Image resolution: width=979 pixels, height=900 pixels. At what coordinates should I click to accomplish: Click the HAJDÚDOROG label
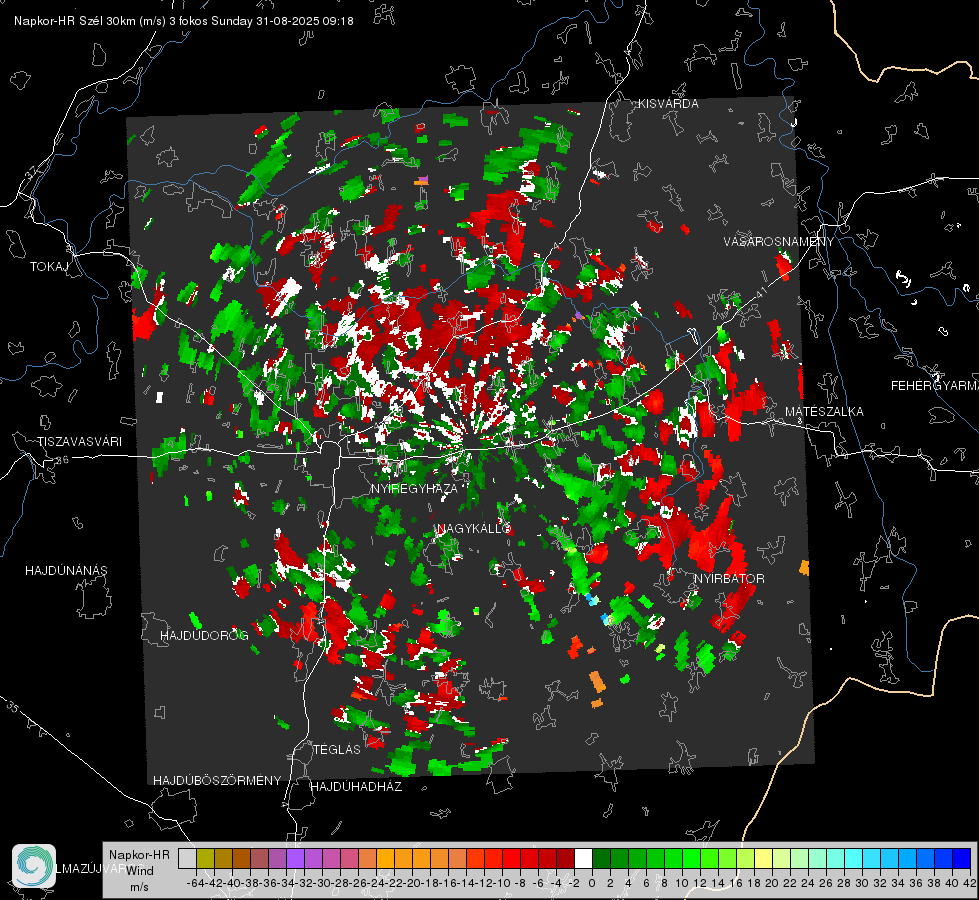pyautogui.click(x=204, y=636)
